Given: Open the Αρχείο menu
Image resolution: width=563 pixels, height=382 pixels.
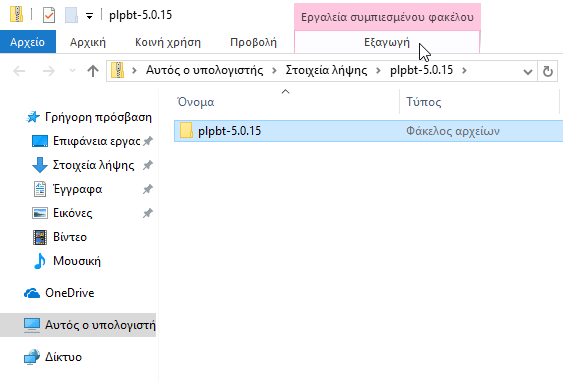Looking at the screenshot, I should click(x=28, y=42).
